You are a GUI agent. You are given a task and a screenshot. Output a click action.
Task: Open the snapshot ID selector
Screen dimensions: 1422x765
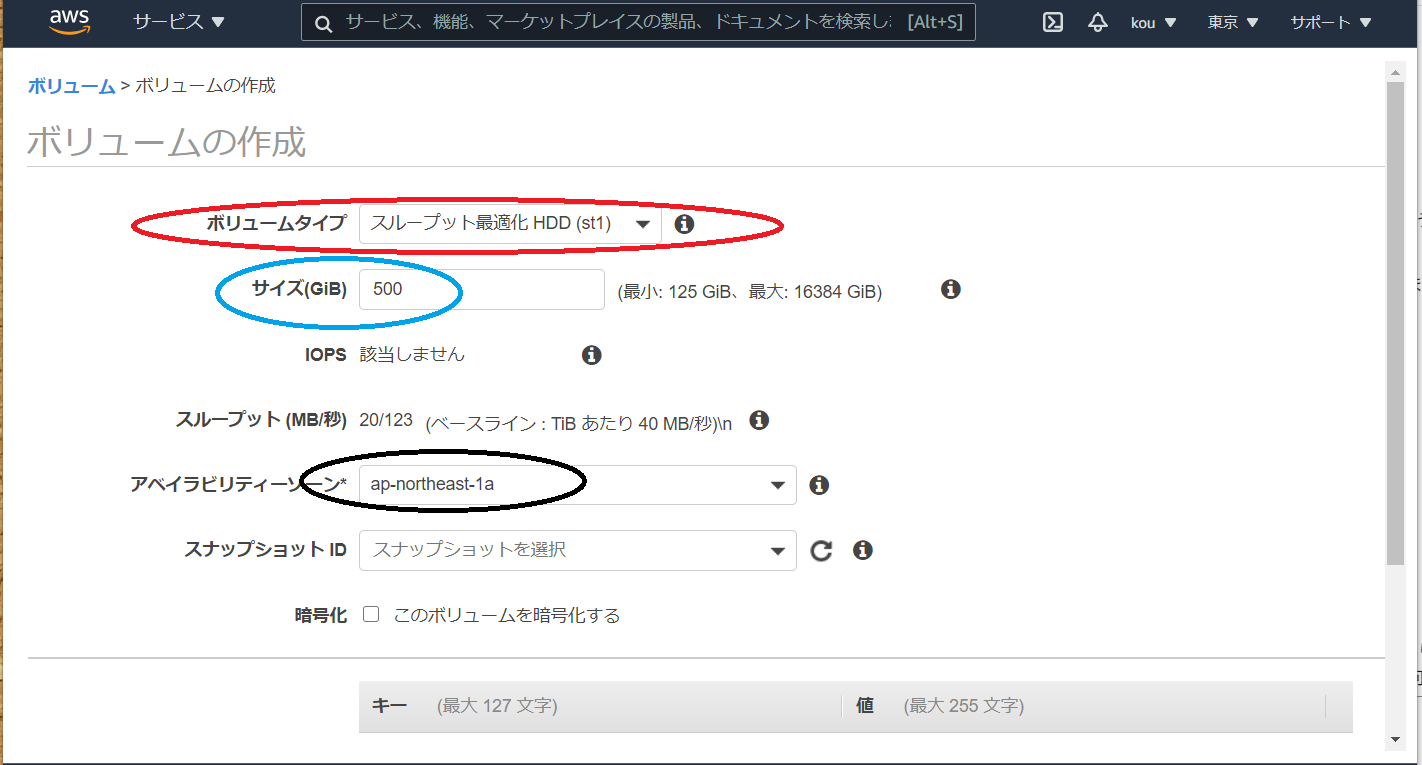point(778,550)
